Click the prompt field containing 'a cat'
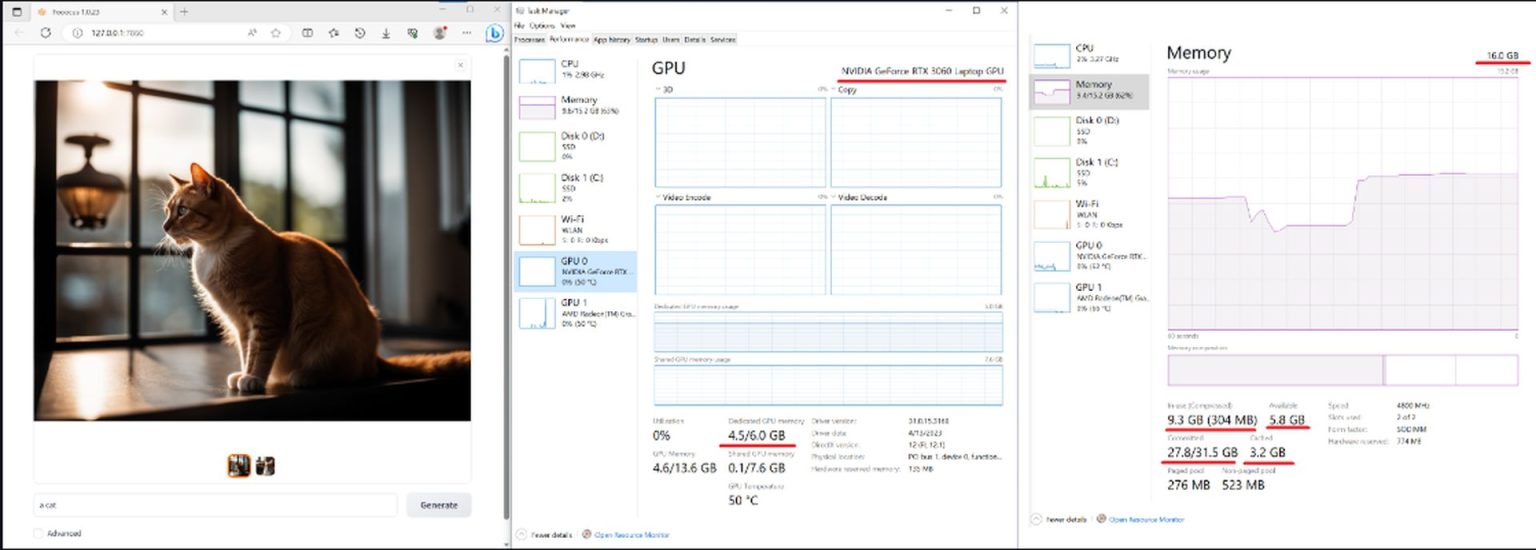1536x550 pixels. pyautogui.click(x=215, y=505)
